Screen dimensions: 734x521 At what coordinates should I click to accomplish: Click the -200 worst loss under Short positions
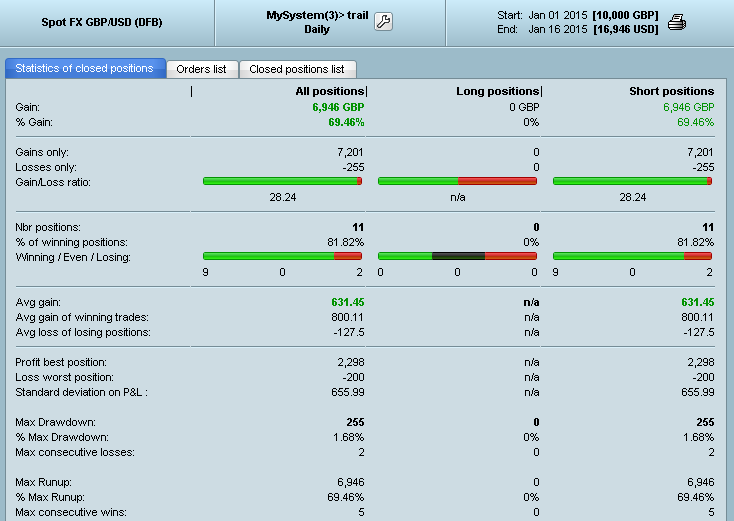(x=703, y=377)
